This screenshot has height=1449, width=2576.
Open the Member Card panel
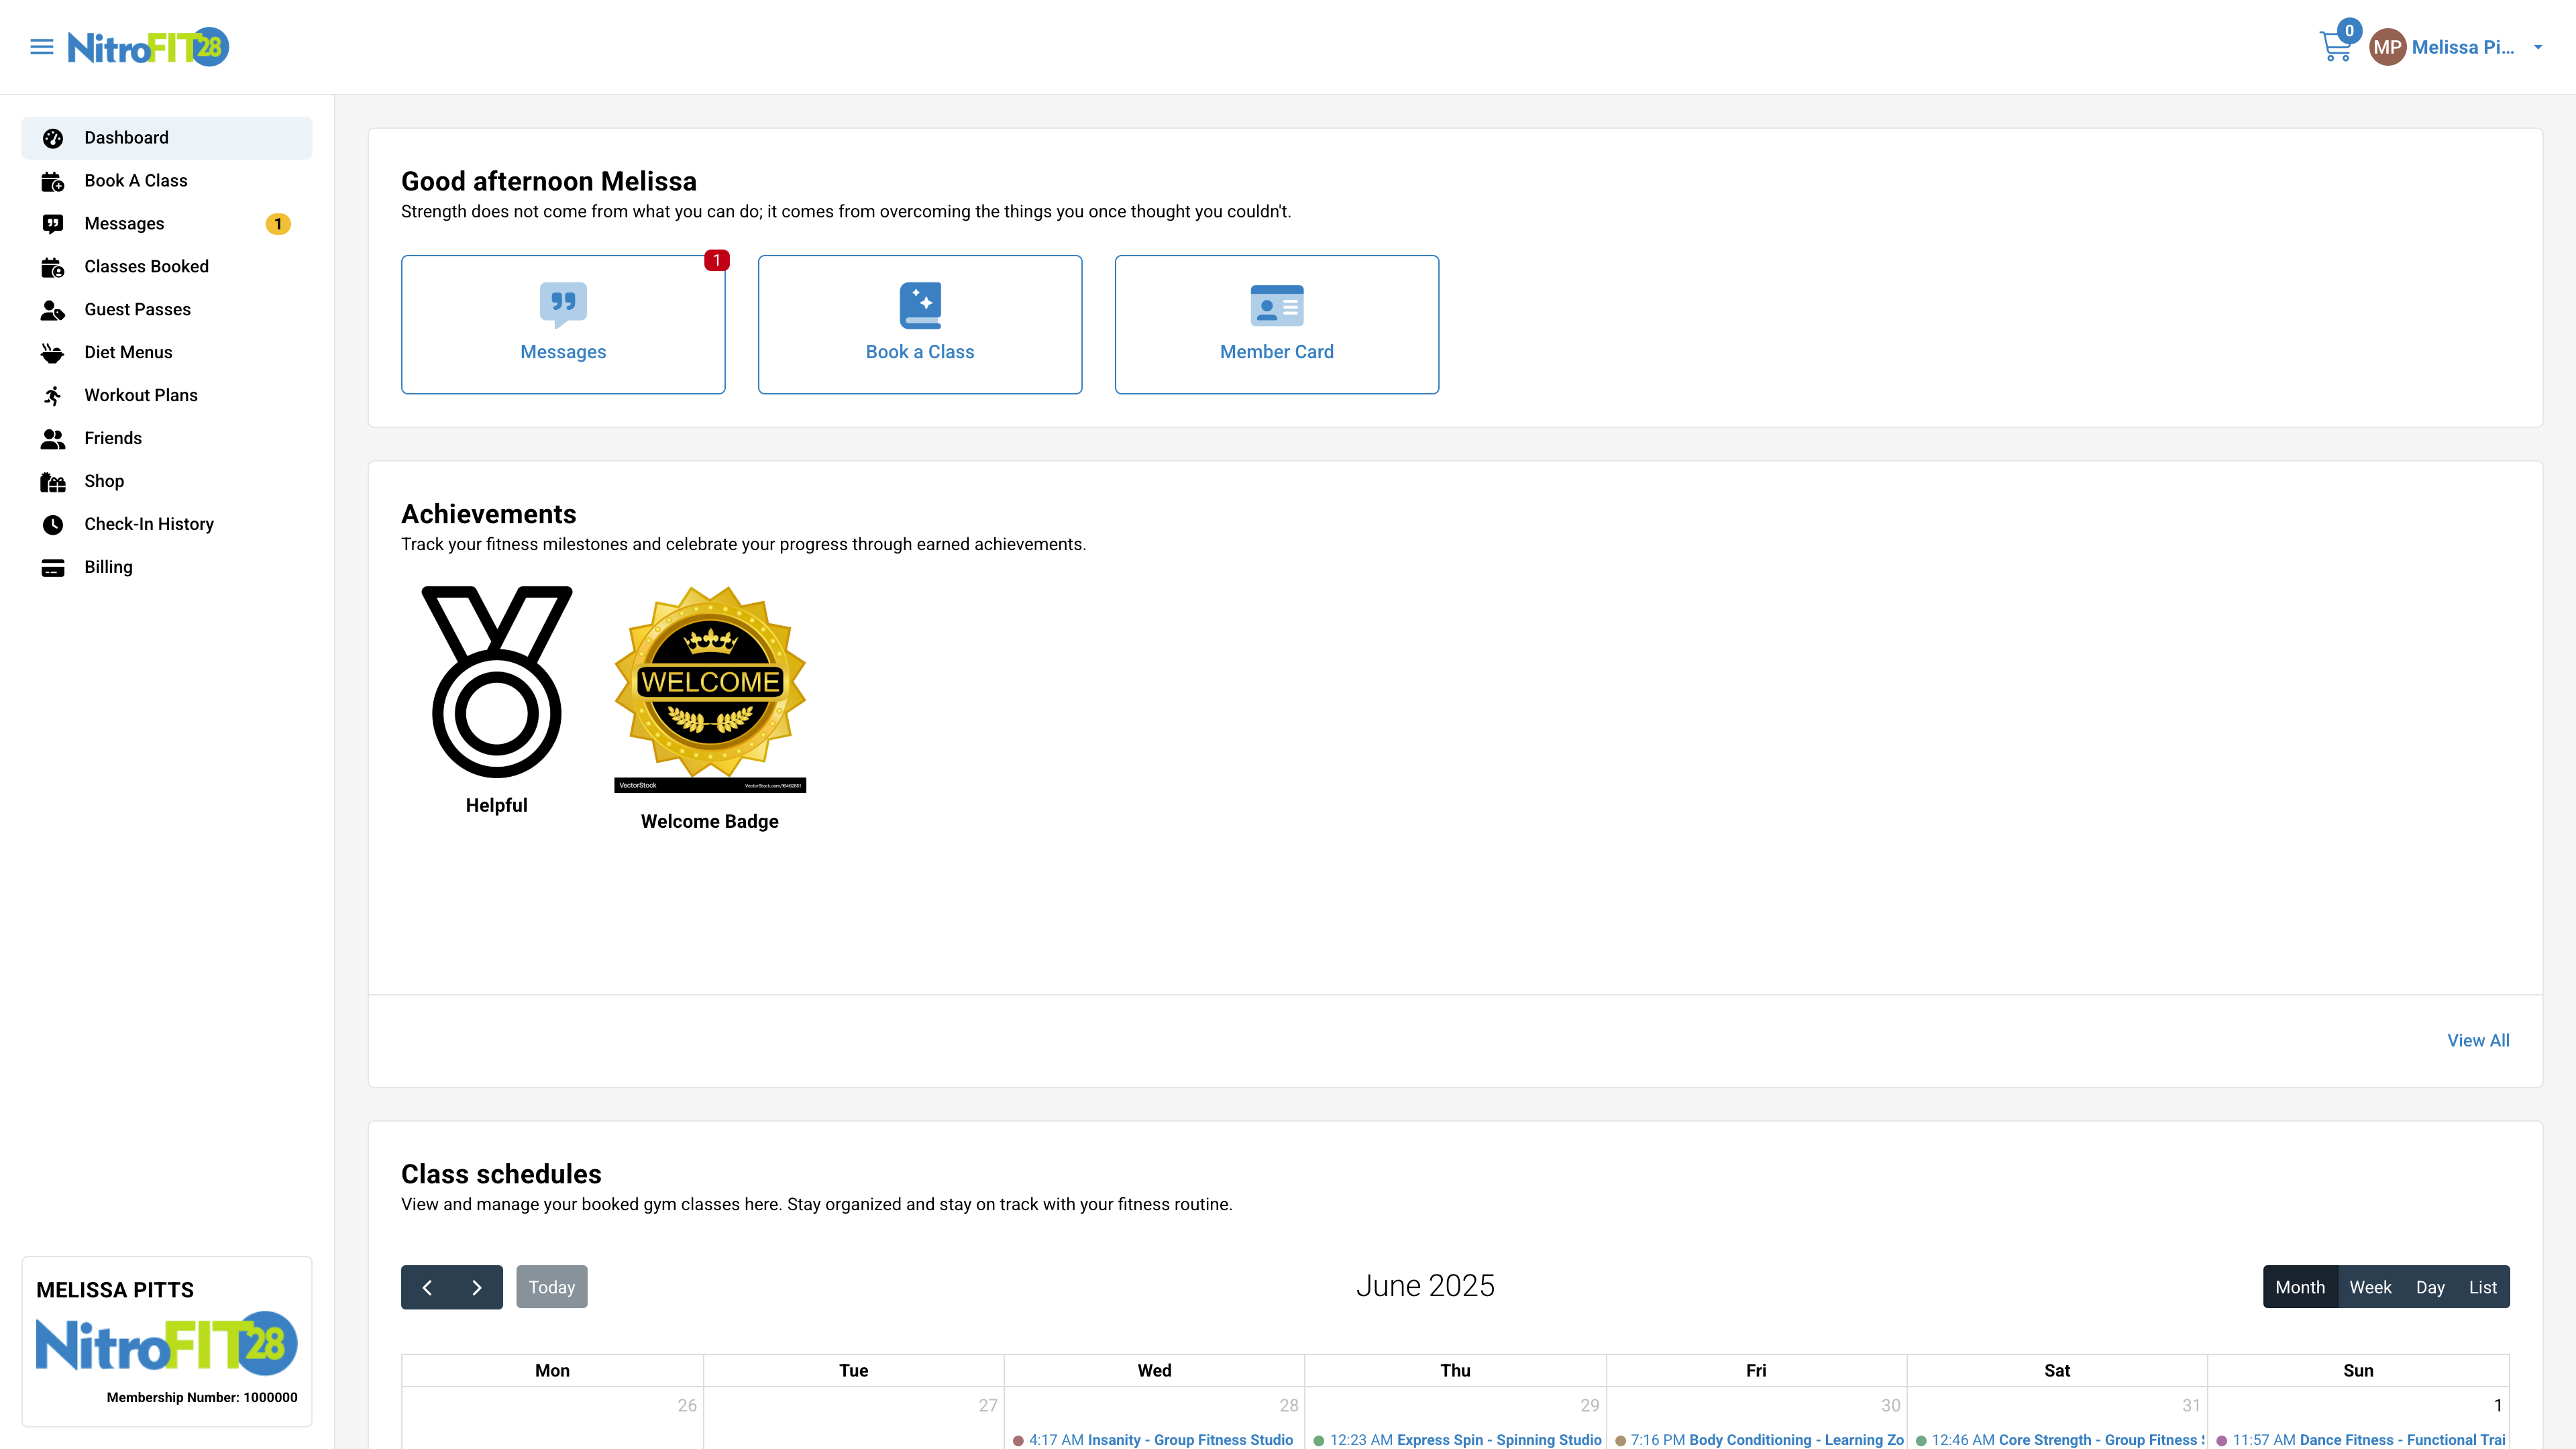tap(1276, 324)
